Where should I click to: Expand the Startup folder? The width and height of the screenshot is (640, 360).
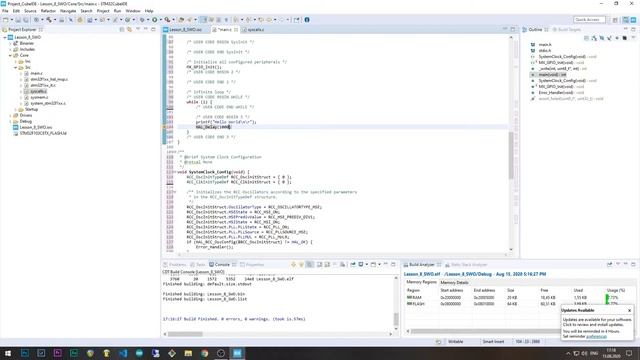pyautogui.click(x=16, y=109)
